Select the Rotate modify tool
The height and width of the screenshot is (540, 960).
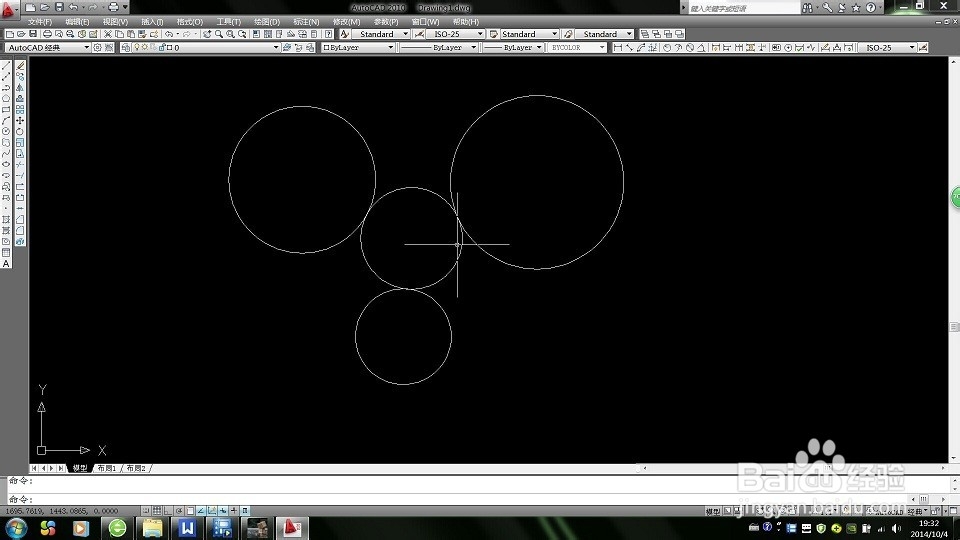[20, 132]
